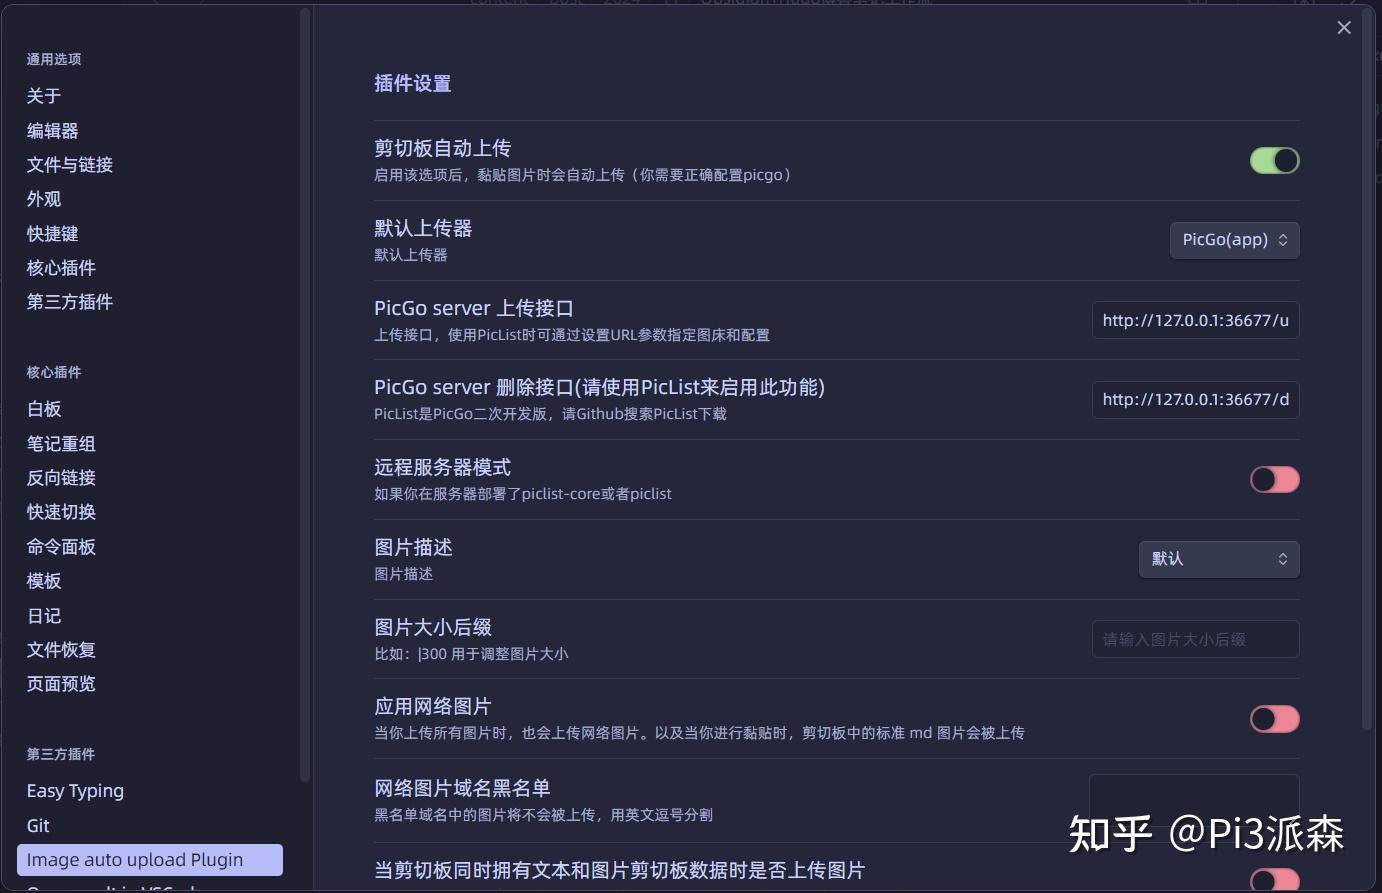
Task: Open the 图片描述 默认 dropdown
Action: (x=1218, y=559)
